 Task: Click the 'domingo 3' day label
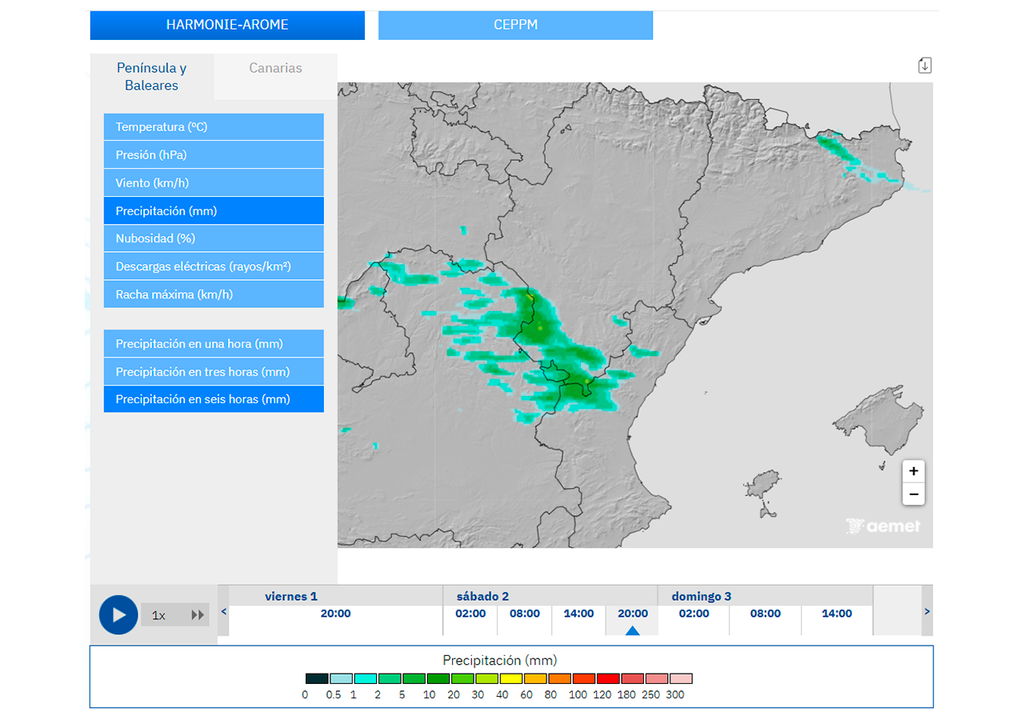click(701, 596)
